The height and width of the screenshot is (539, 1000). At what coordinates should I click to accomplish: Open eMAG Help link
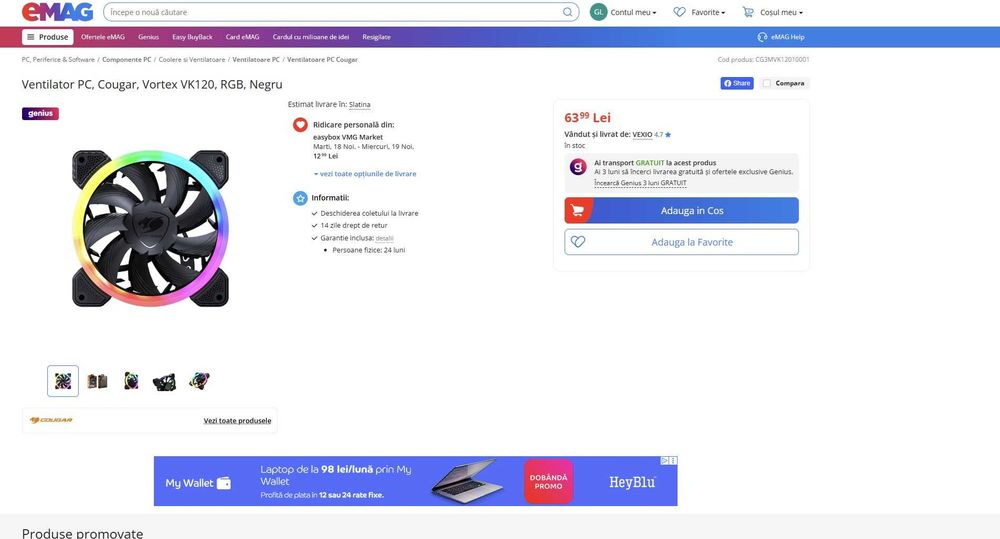coord(788,37)
